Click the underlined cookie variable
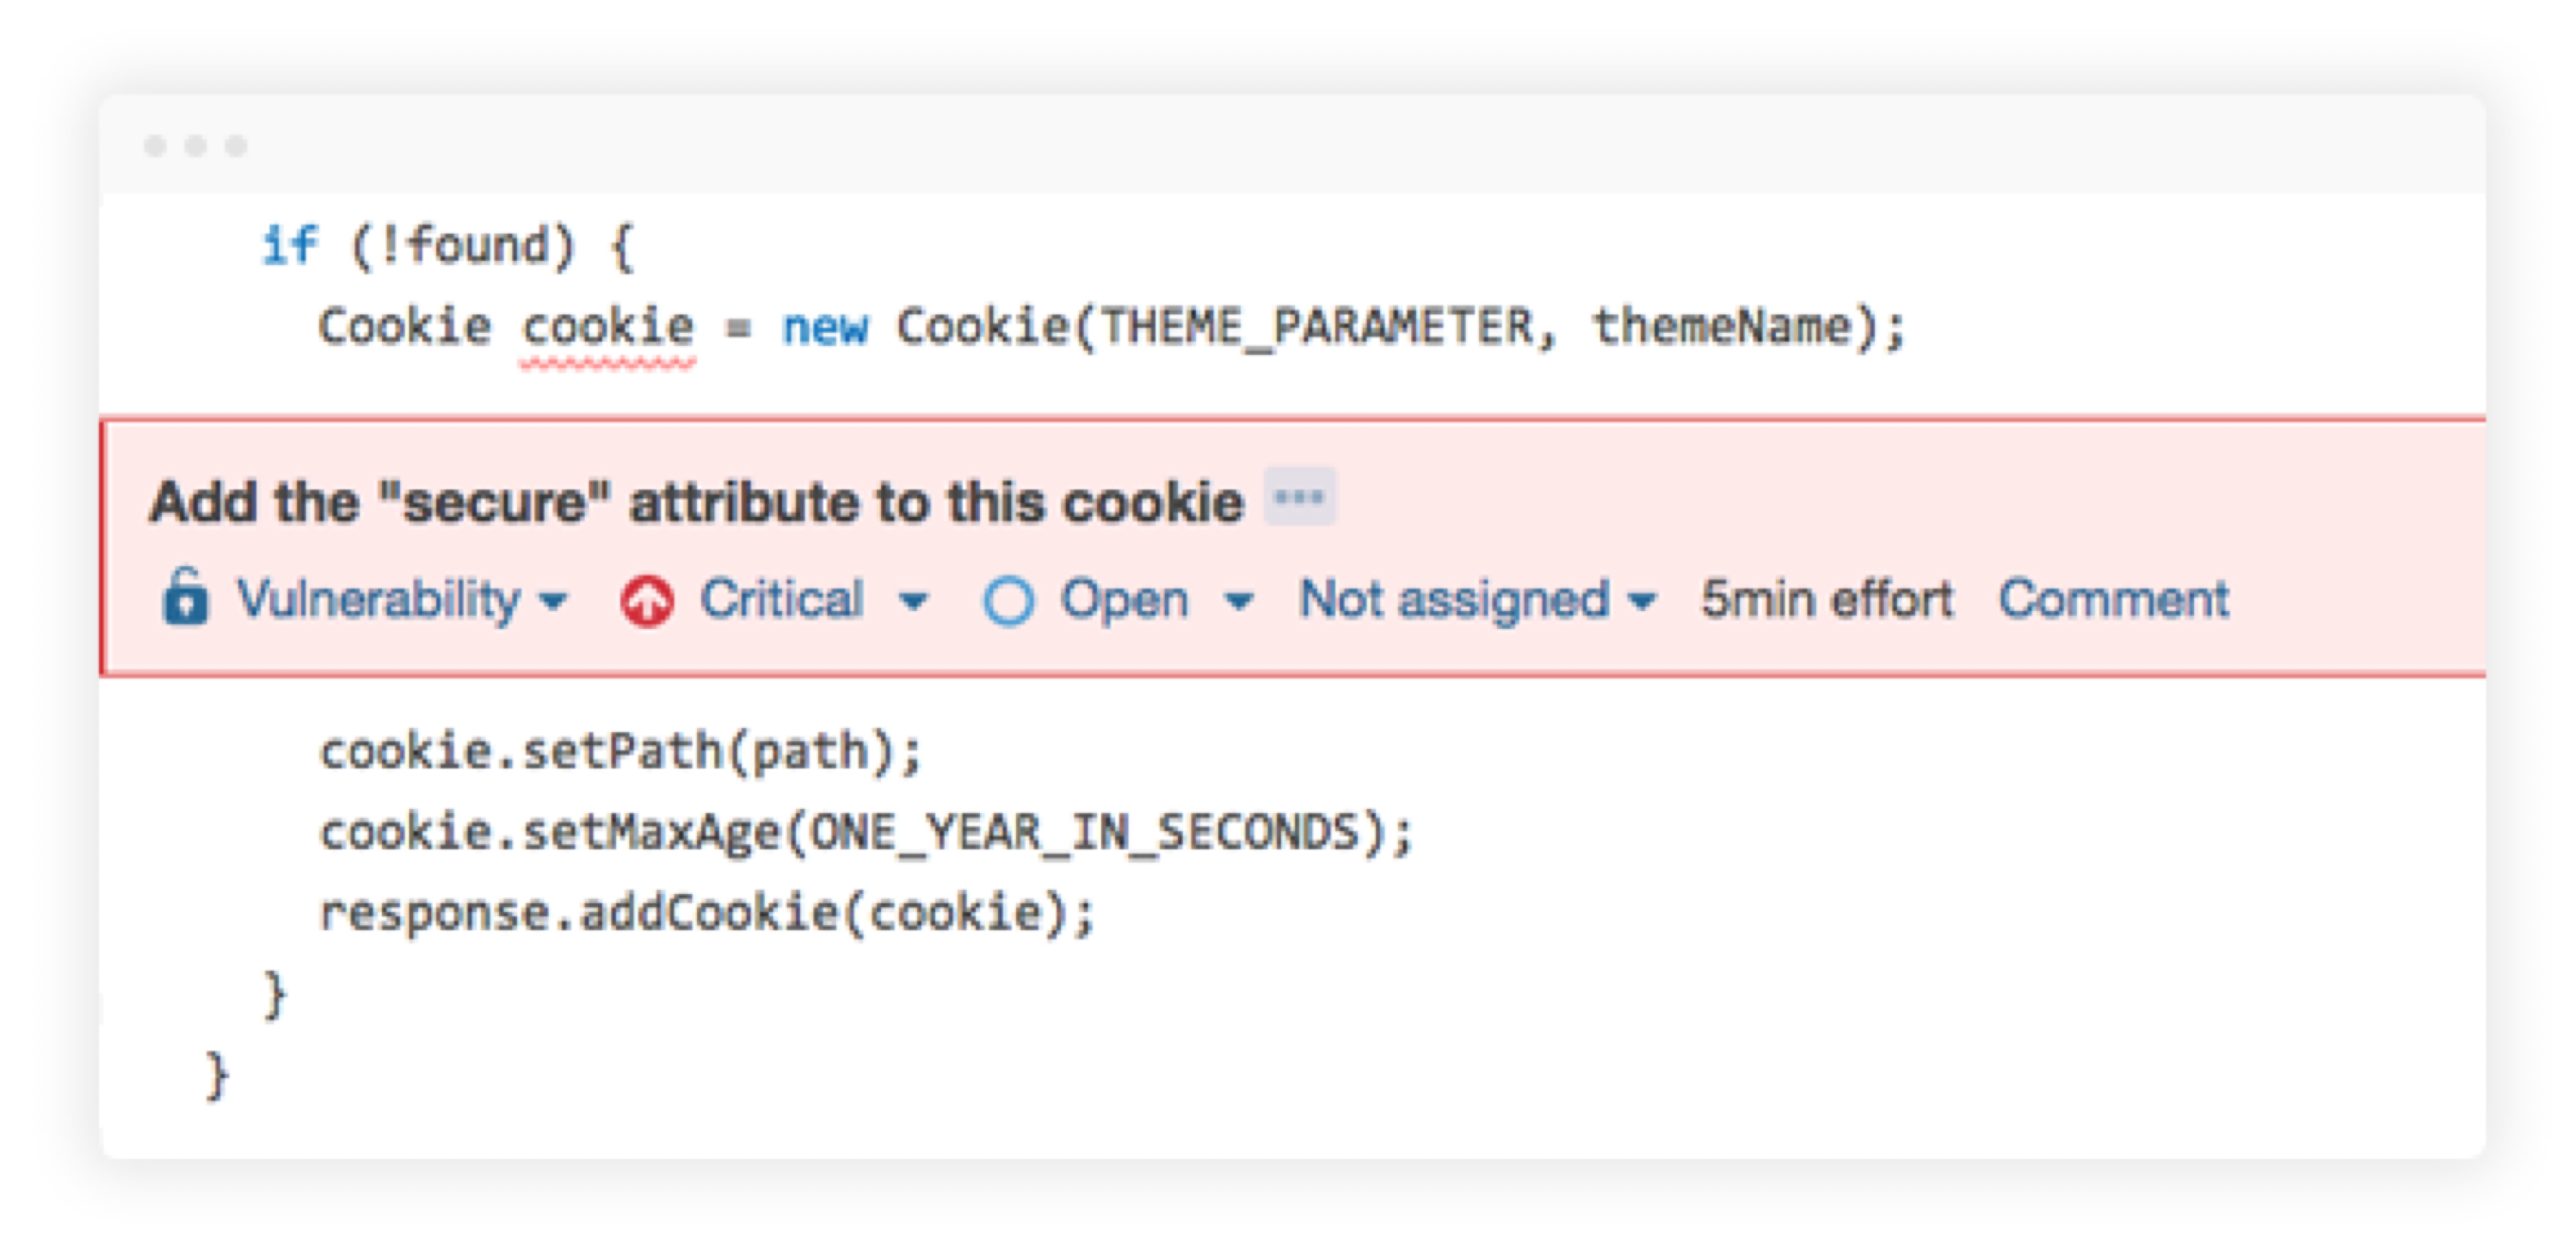This screenshot has height=1258, width=2576. (608, 328)
